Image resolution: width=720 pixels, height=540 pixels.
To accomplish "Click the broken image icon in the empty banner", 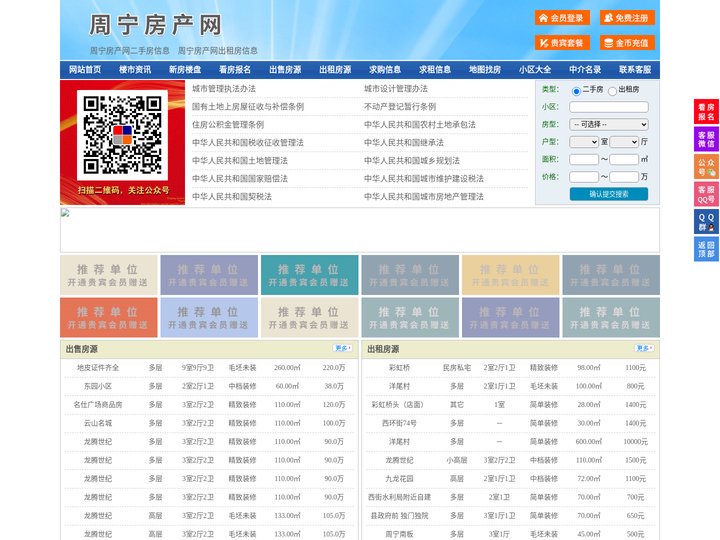I will [65, 212].
